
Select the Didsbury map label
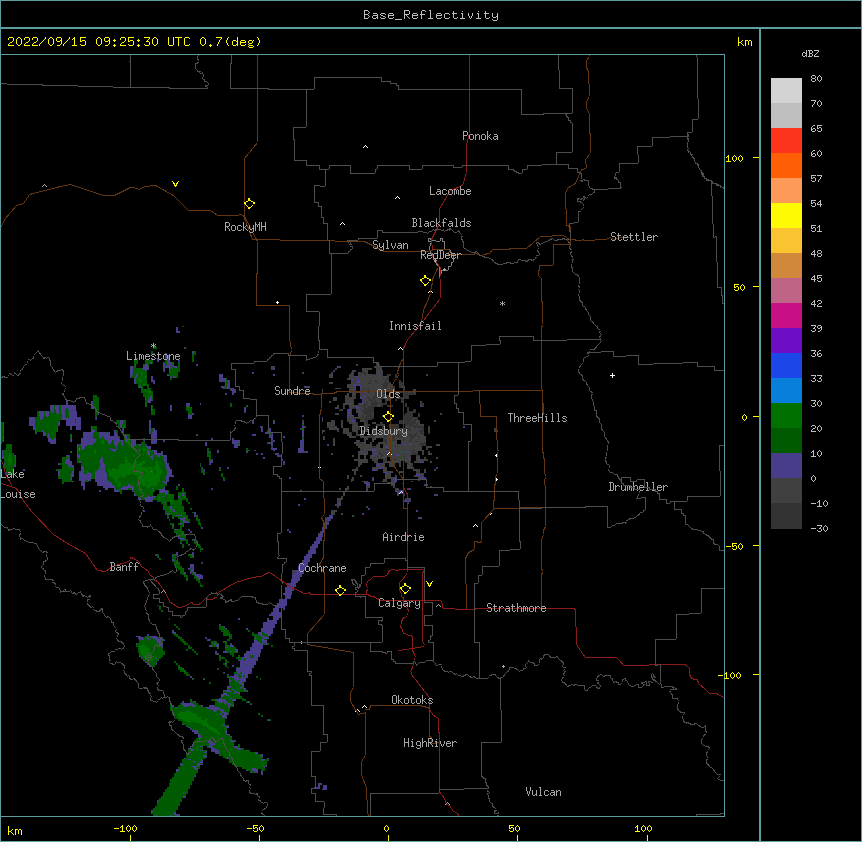(x=383, y=431)
